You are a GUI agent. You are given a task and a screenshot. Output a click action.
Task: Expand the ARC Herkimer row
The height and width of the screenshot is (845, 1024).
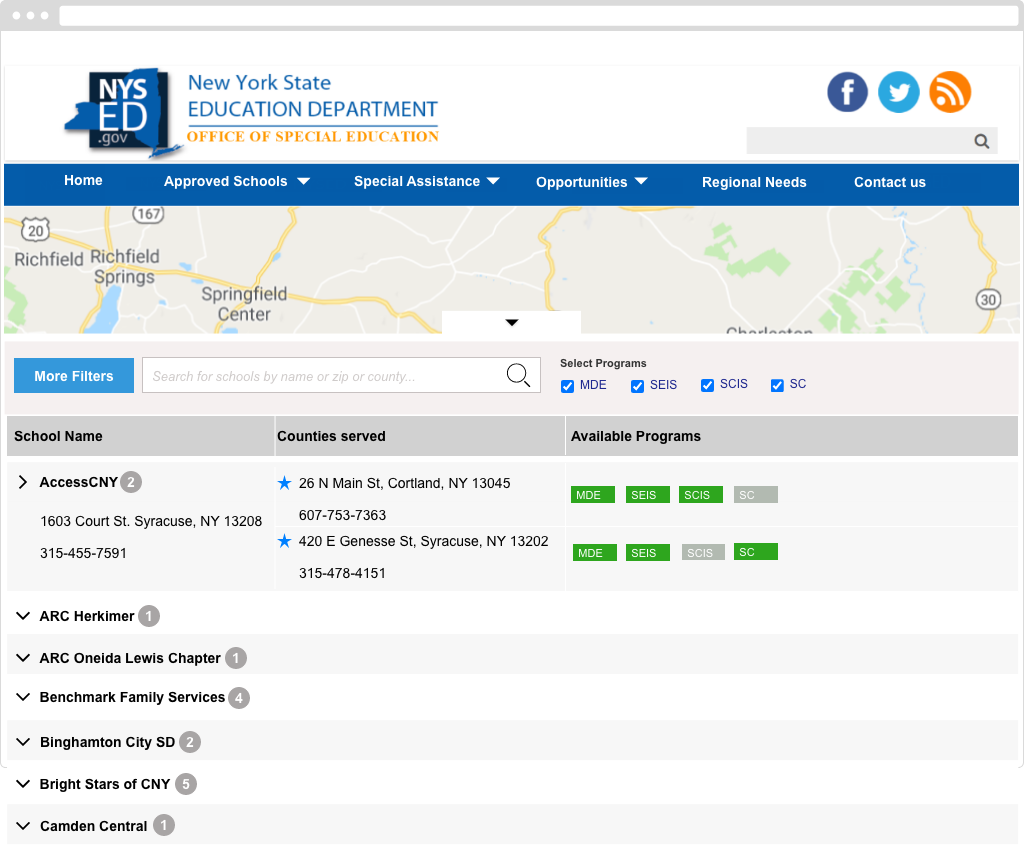[23, 616]
